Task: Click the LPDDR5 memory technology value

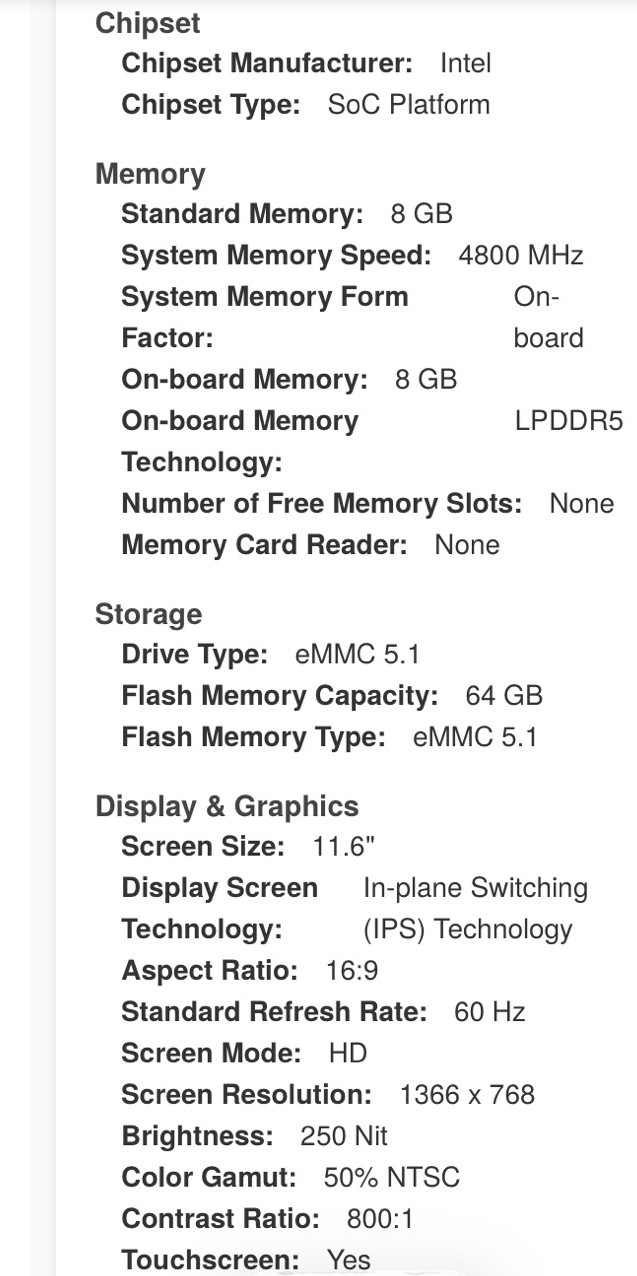Action: (569, 421)
